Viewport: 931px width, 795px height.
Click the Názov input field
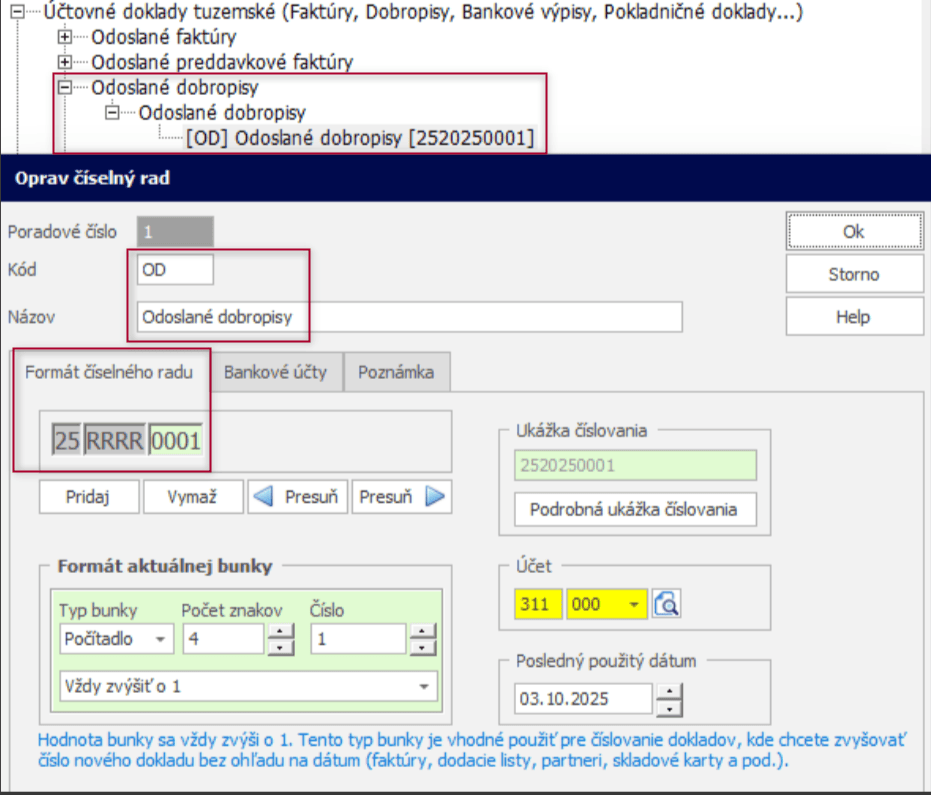pos(410,317)
